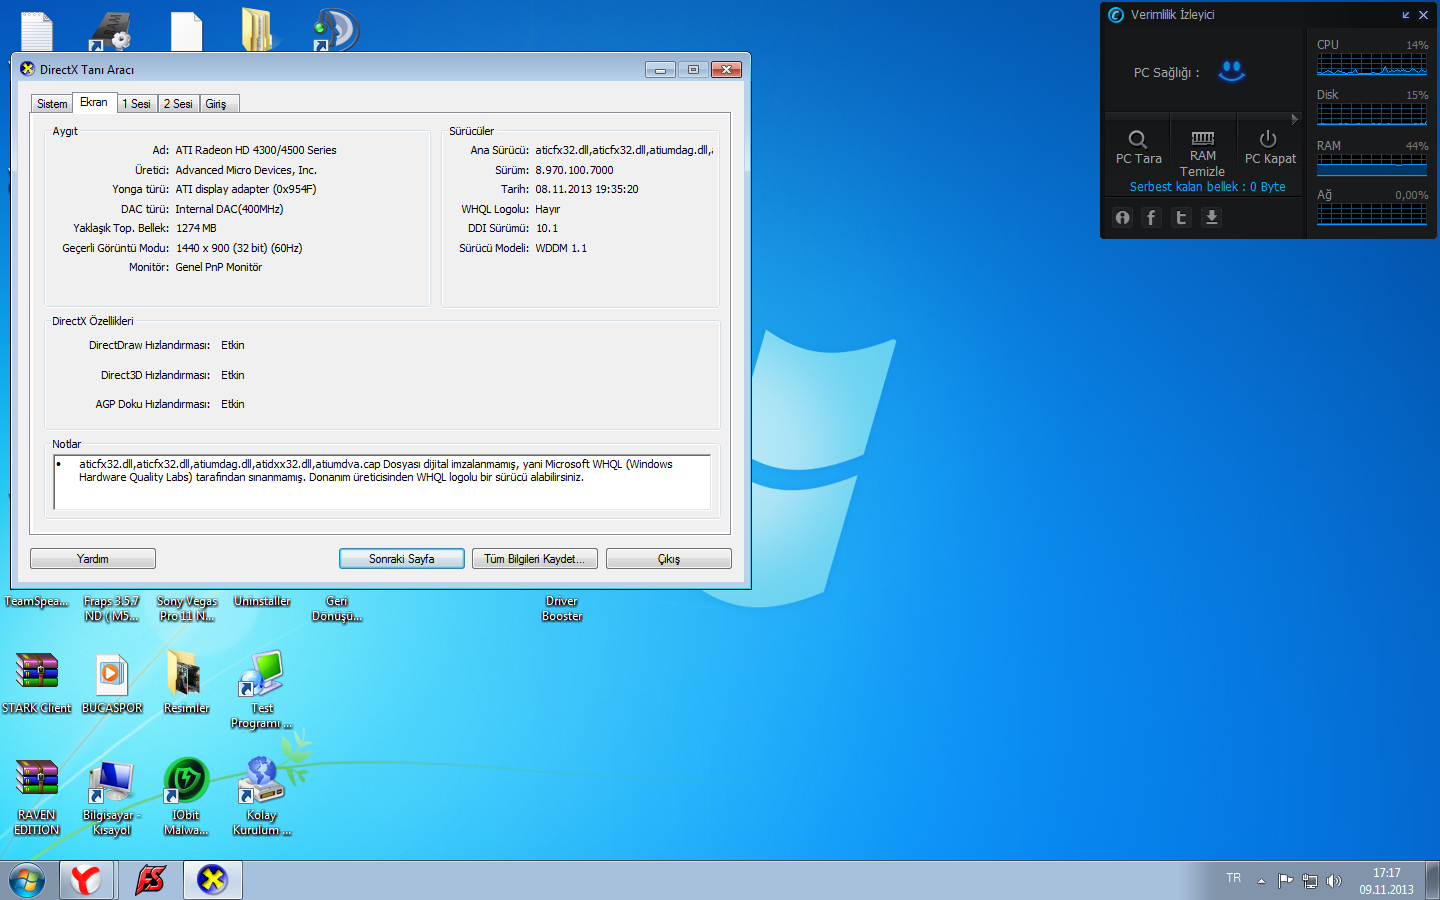Click Tüm Bilgileri Kaydet button
Screen dimensions: 1440x900
tap(535, 559)
